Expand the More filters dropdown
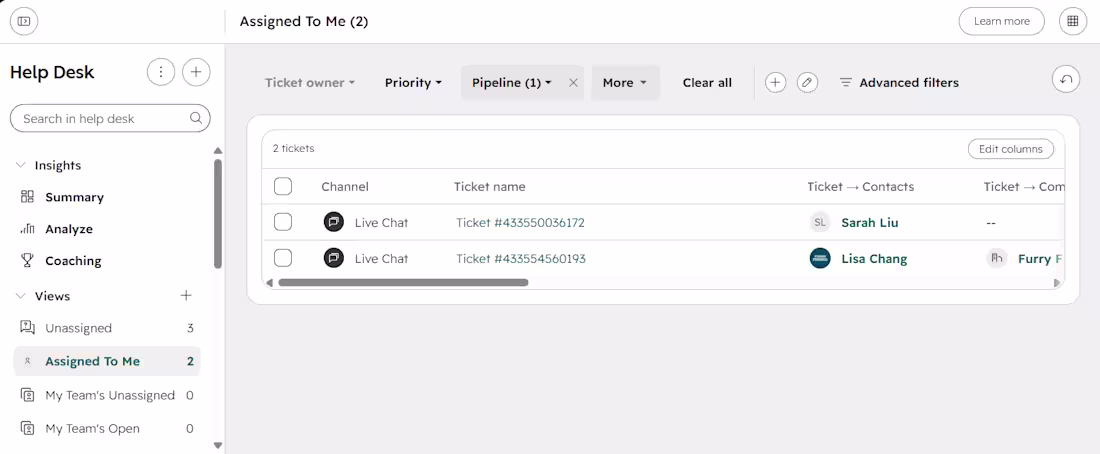1100x454 pixels. pos(625,83)
